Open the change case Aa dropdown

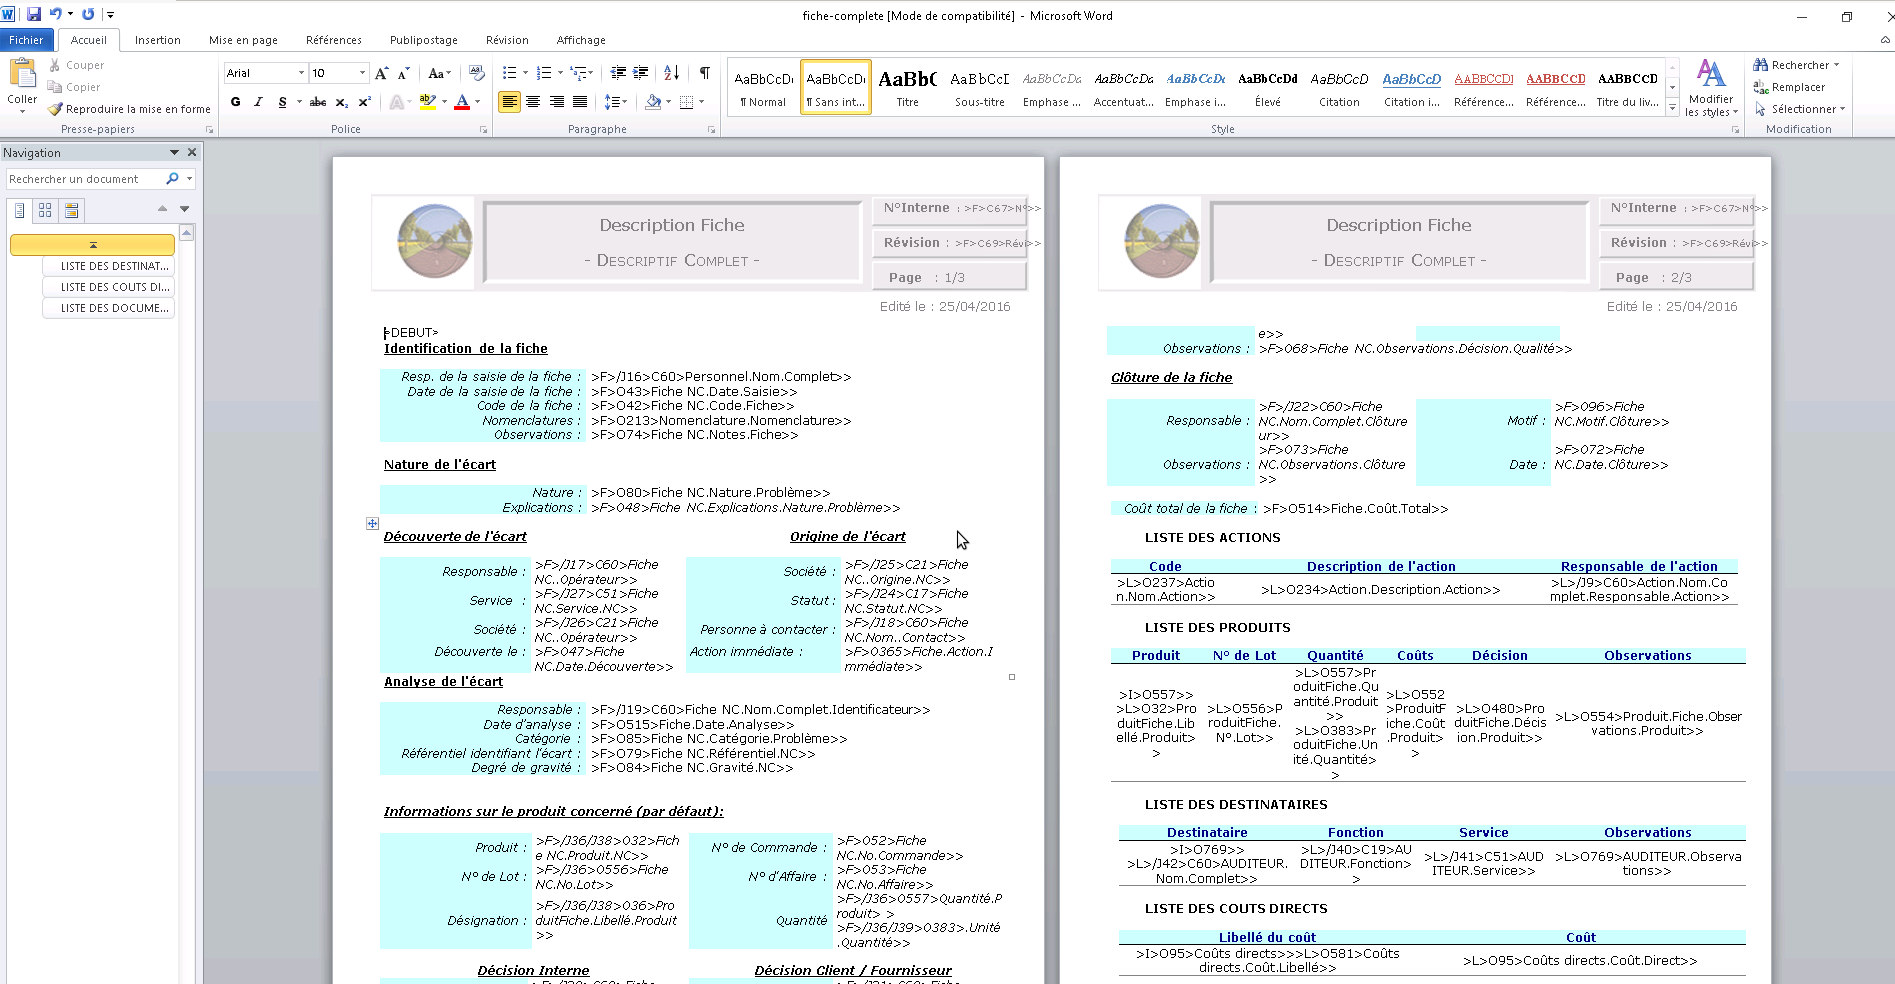(x=439, y=73)
